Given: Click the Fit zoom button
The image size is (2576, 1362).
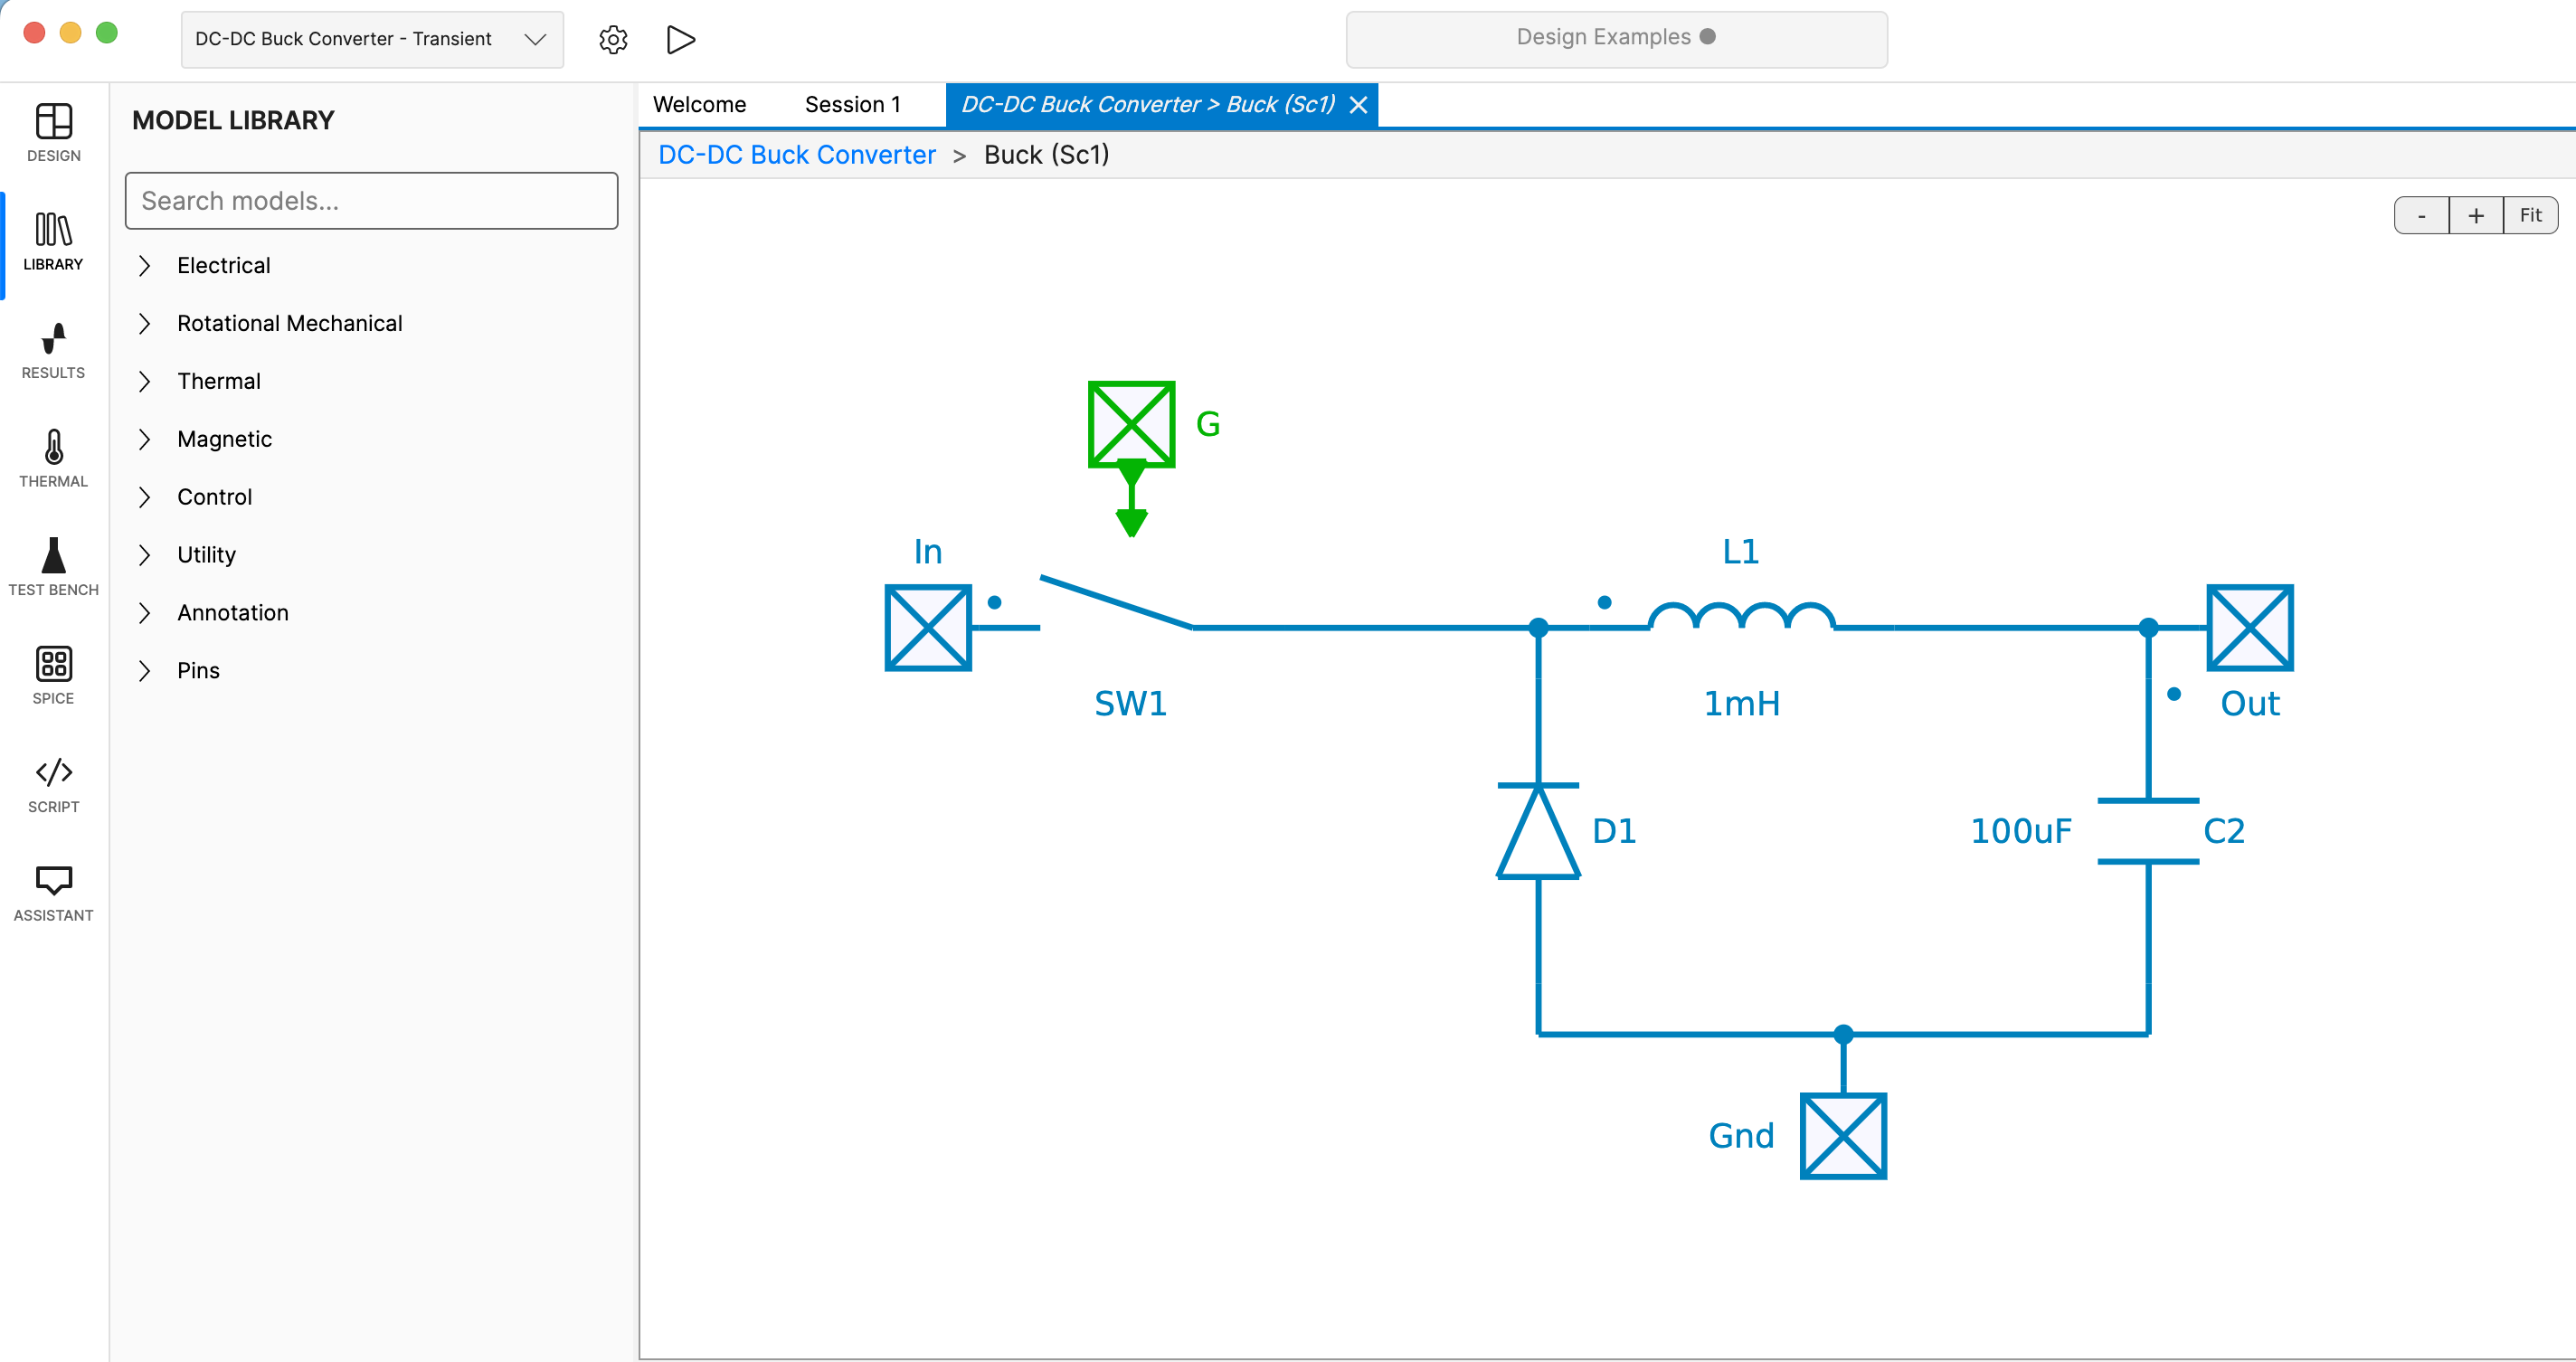Looking at the screenshot, I should point(2531,214).
